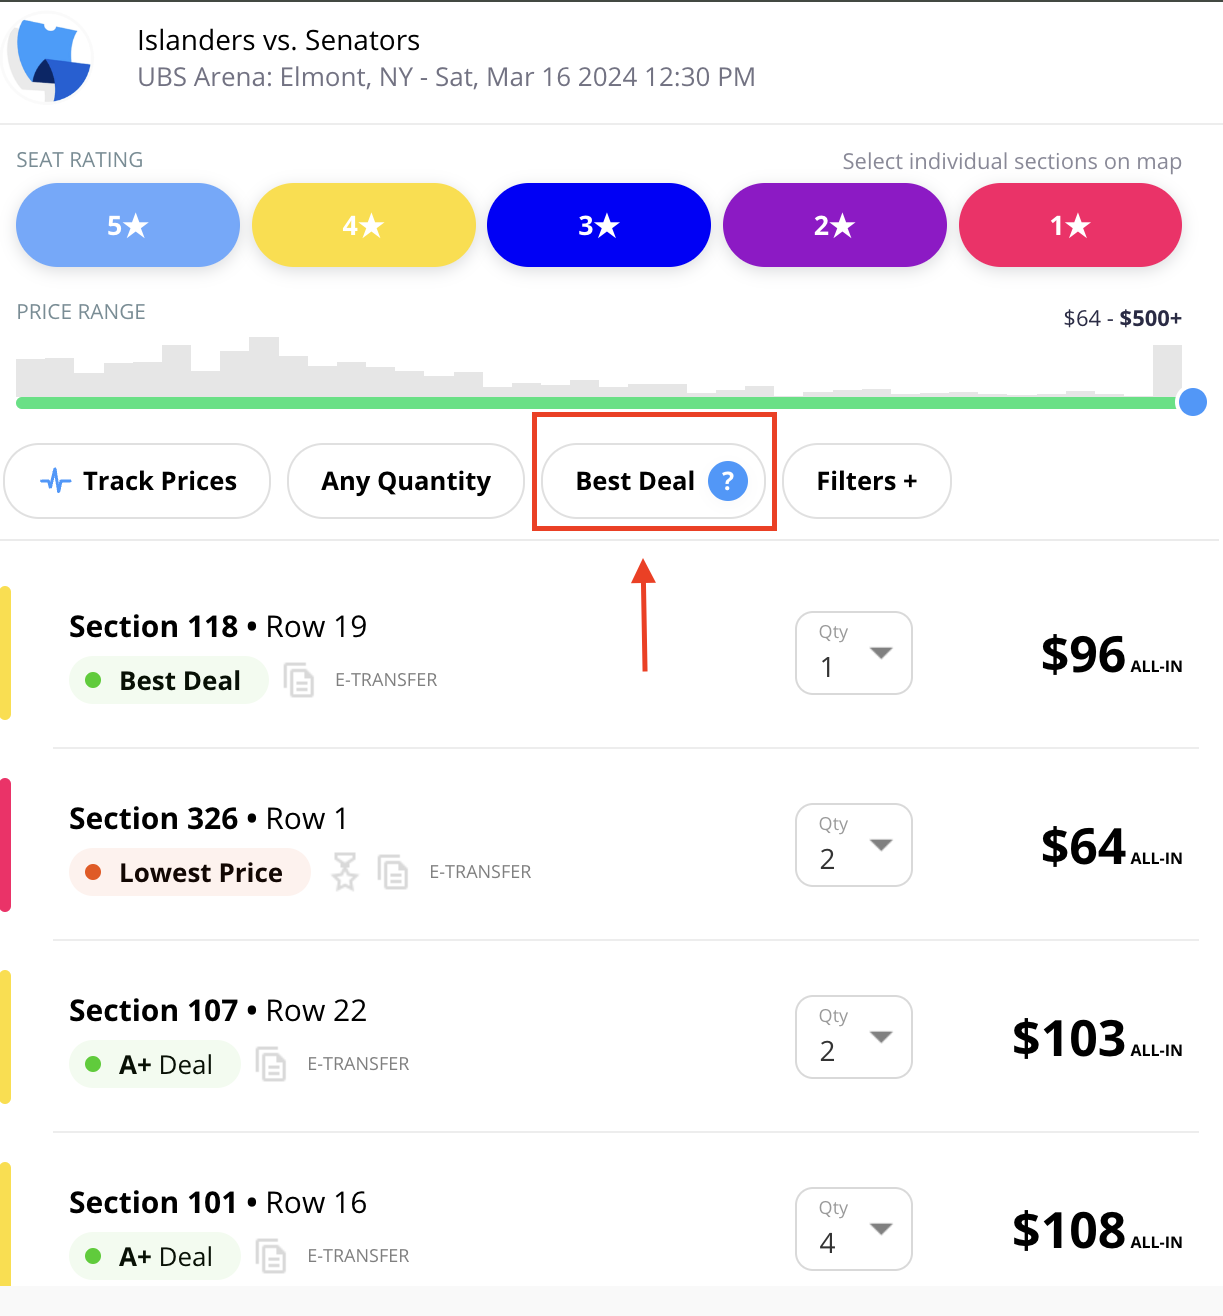Click the pulse icon in Track Prices
Viewport: 1223px width, 1316px height.
point(56,481)
